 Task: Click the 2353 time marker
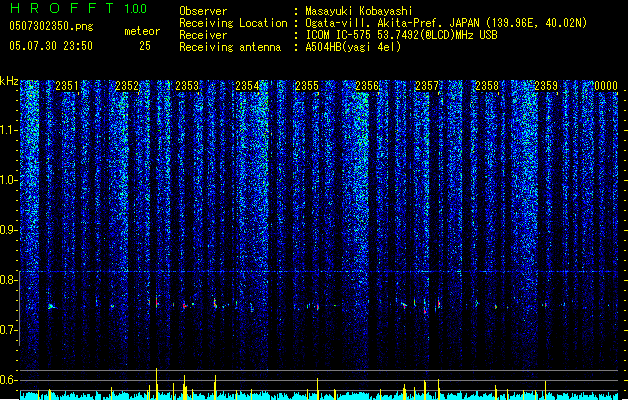(187, 86)
